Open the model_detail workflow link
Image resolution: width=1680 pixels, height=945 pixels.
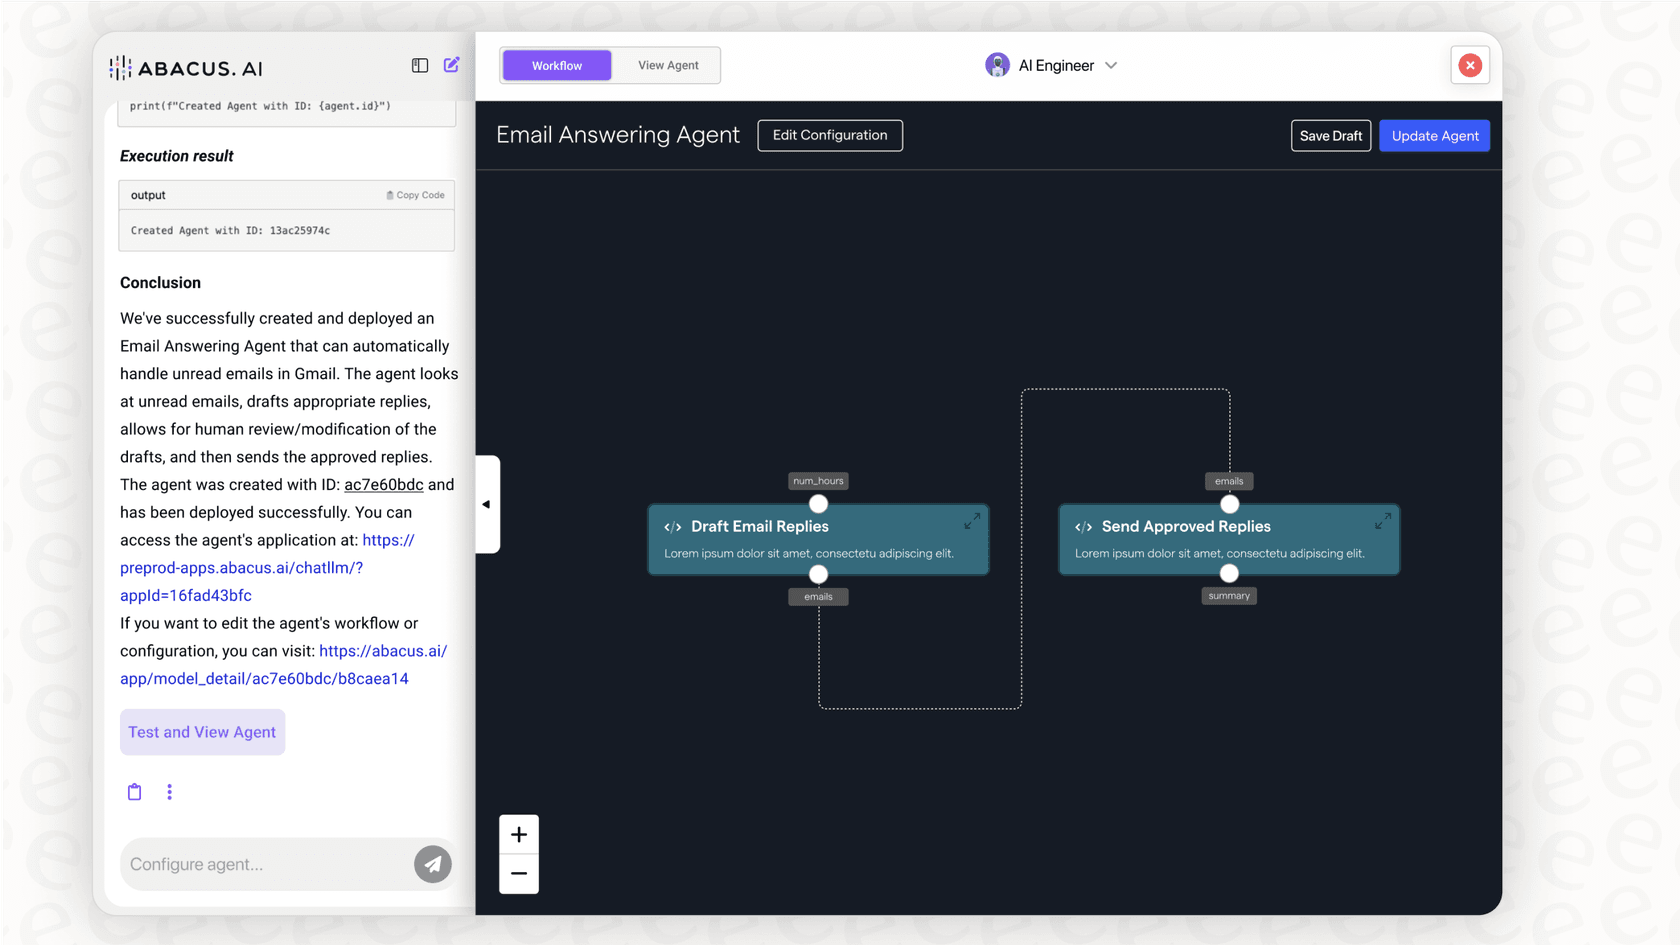tap(383, 650)
